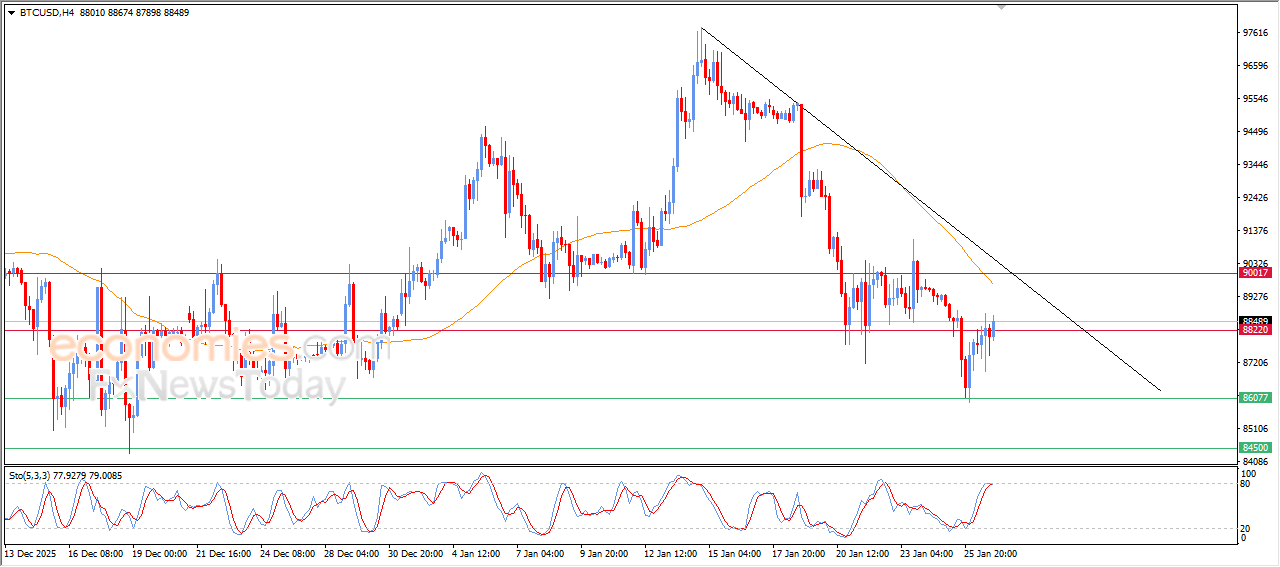The width and height of the screenshot is (1280, 567).
Task: Select the green 84500 price level tag
Action: click(1255, 448)
